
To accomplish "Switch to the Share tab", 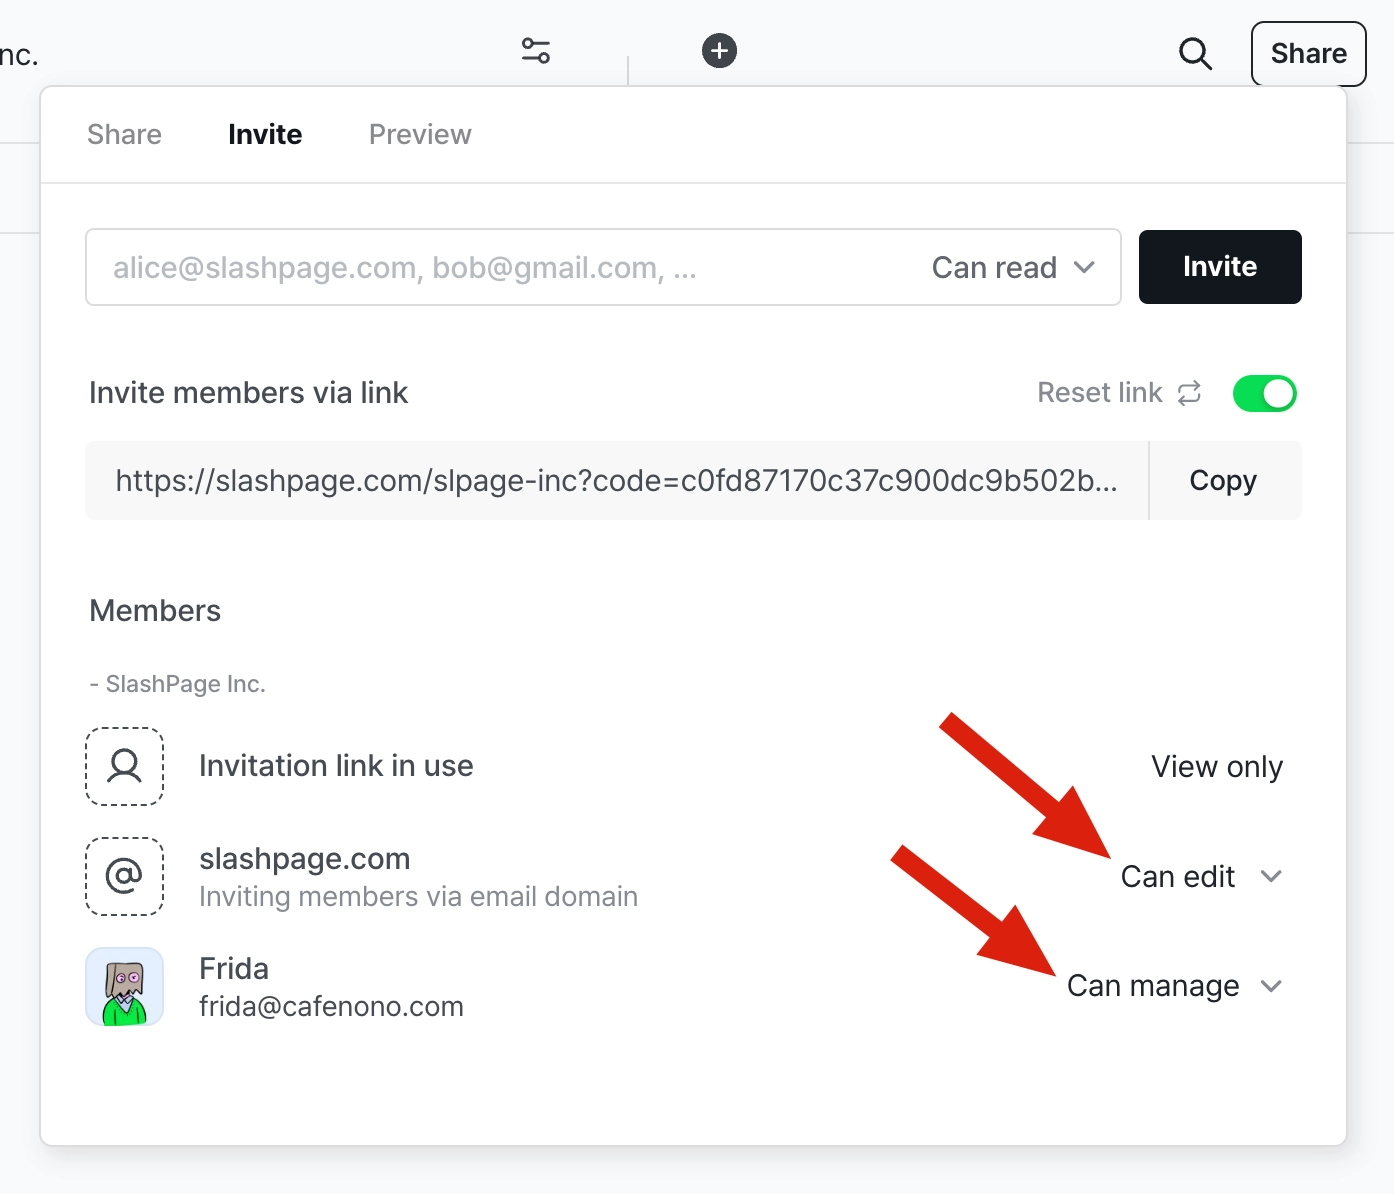I will (125, 134).
